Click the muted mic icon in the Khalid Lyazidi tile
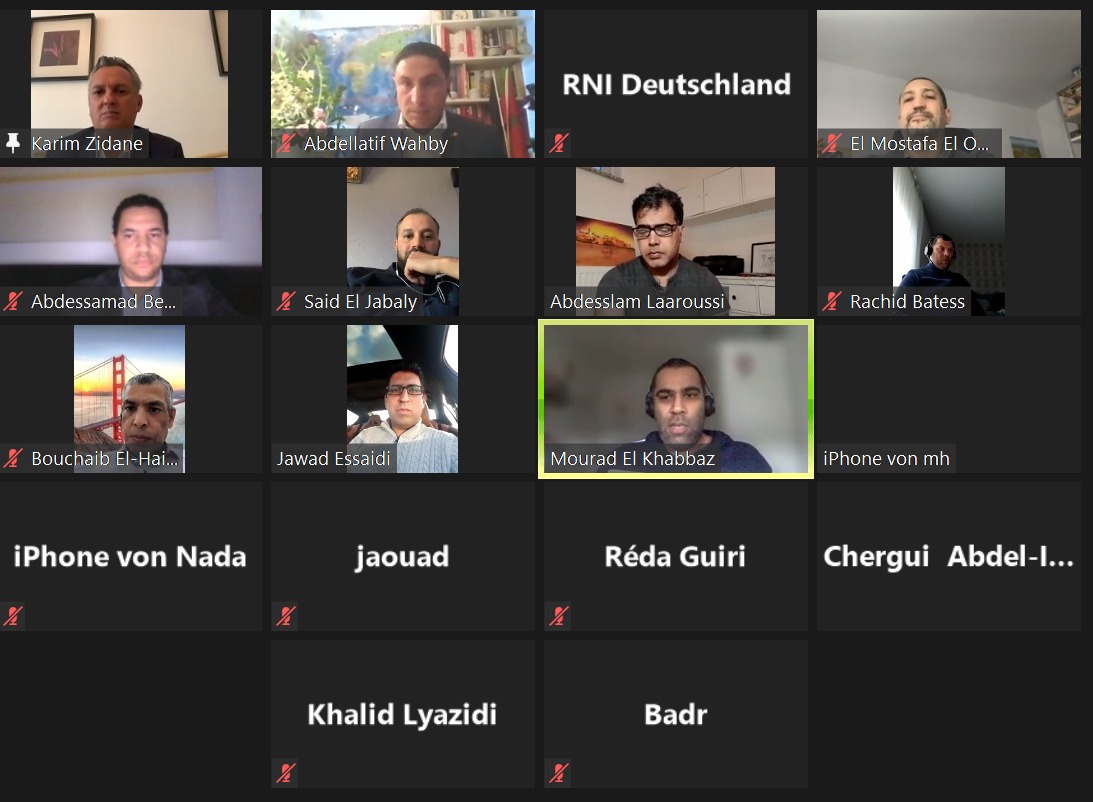 coord(286,773)
